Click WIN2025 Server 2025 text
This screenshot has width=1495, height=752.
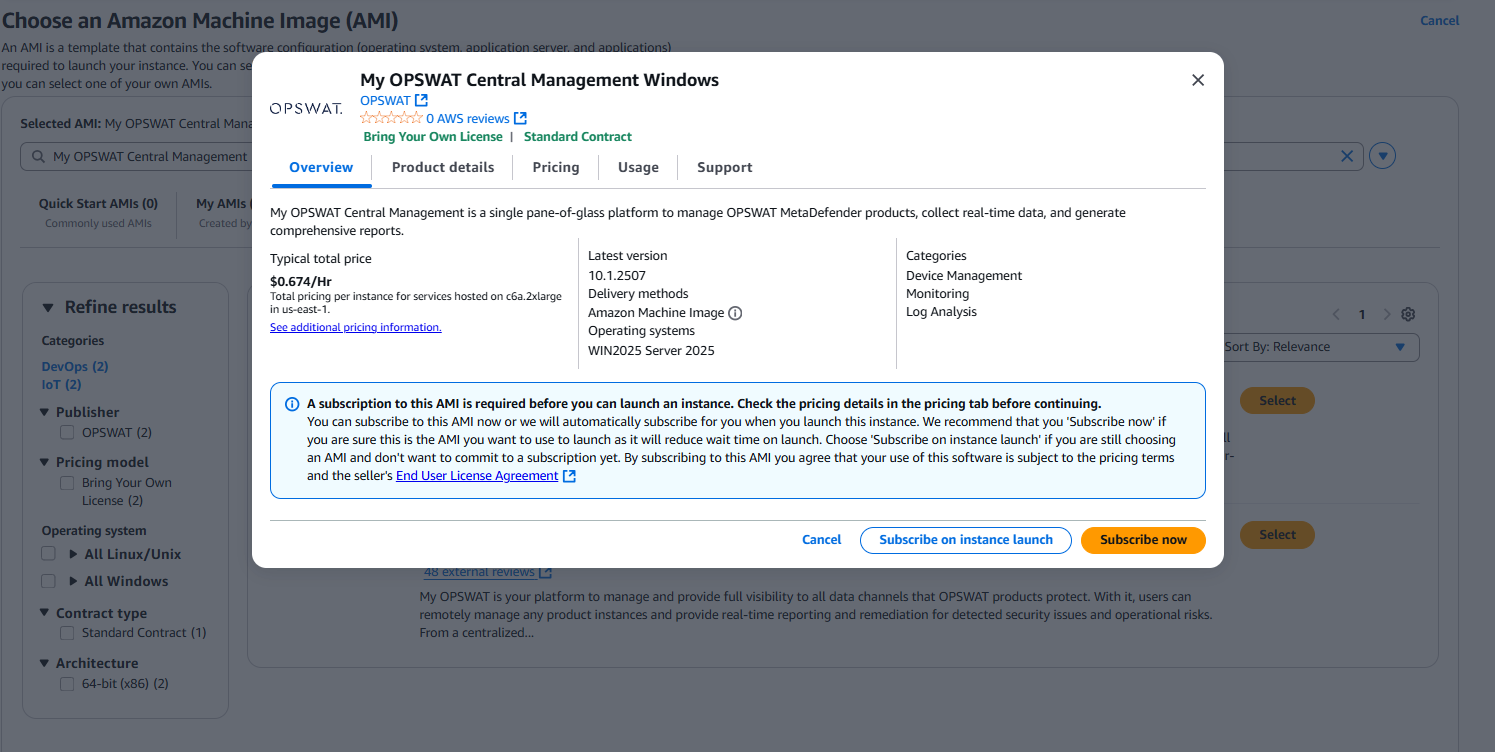[x=651, y=351]
